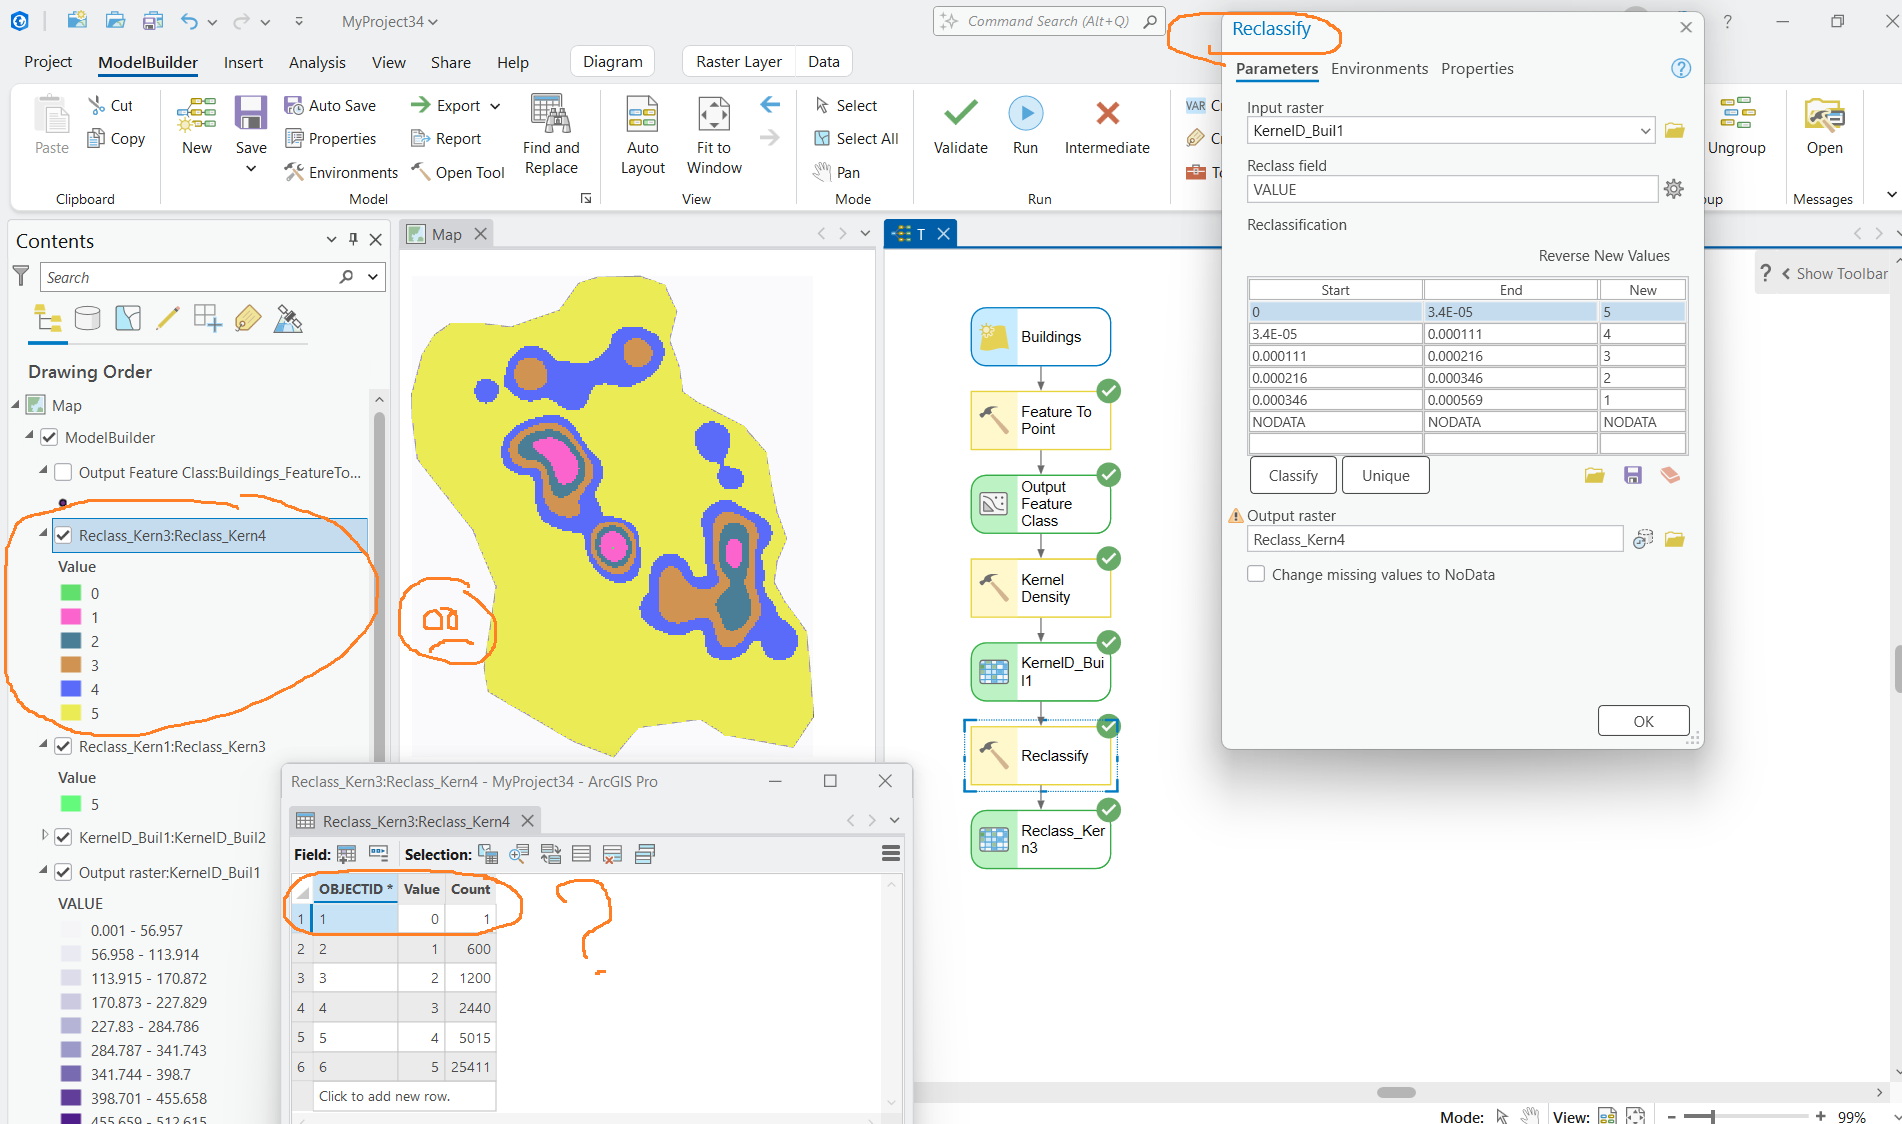This screenshot has width=1902, height=1124.
Task: Click the blue swatch for value 4
Action: (x=71, y=689)
